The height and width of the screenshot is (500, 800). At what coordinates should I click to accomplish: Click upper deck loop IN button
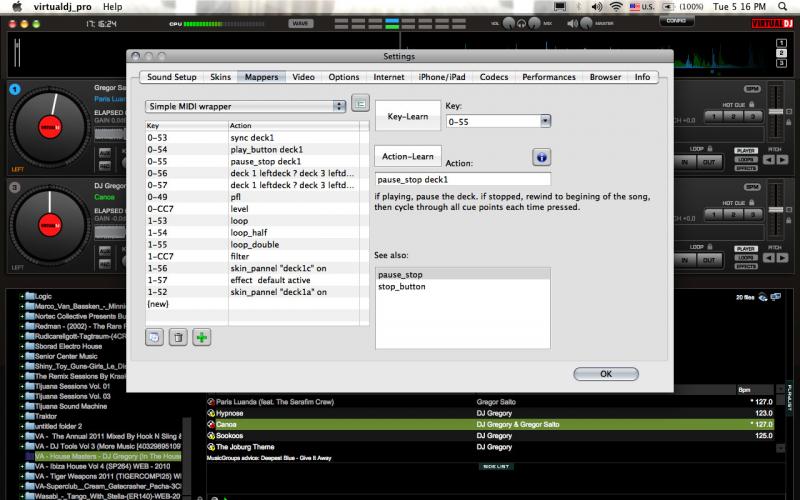coord(685,162)
